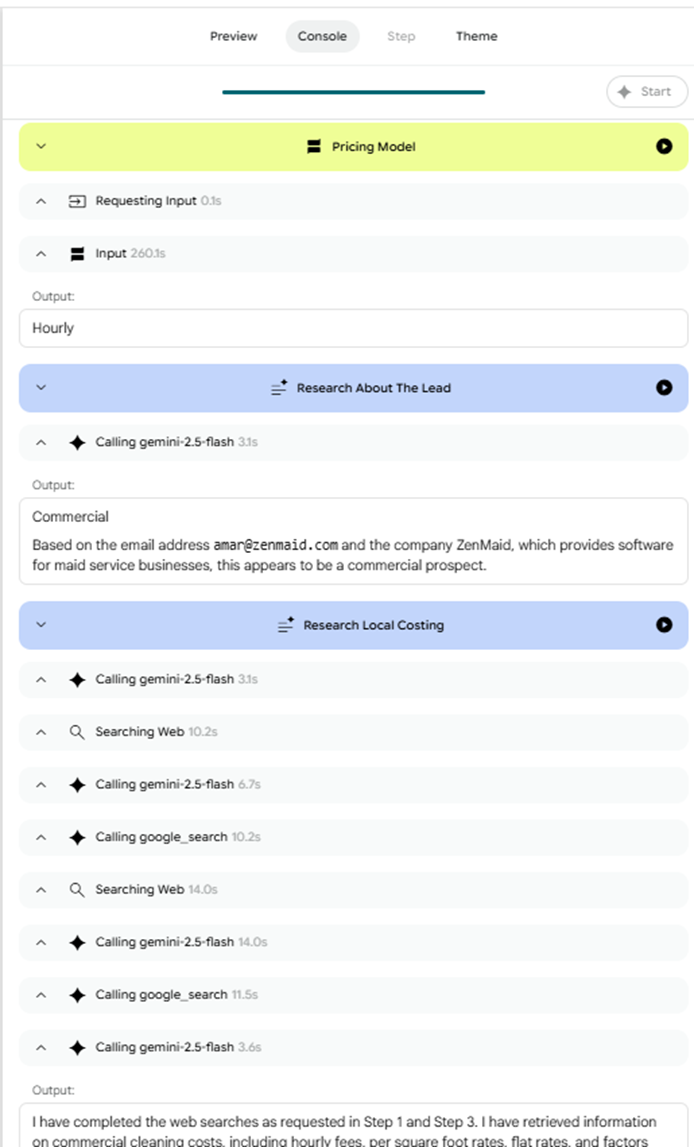694x1147 pixels.
Task: Click the Requesting Input arrow-box icon
Action: 77,201
